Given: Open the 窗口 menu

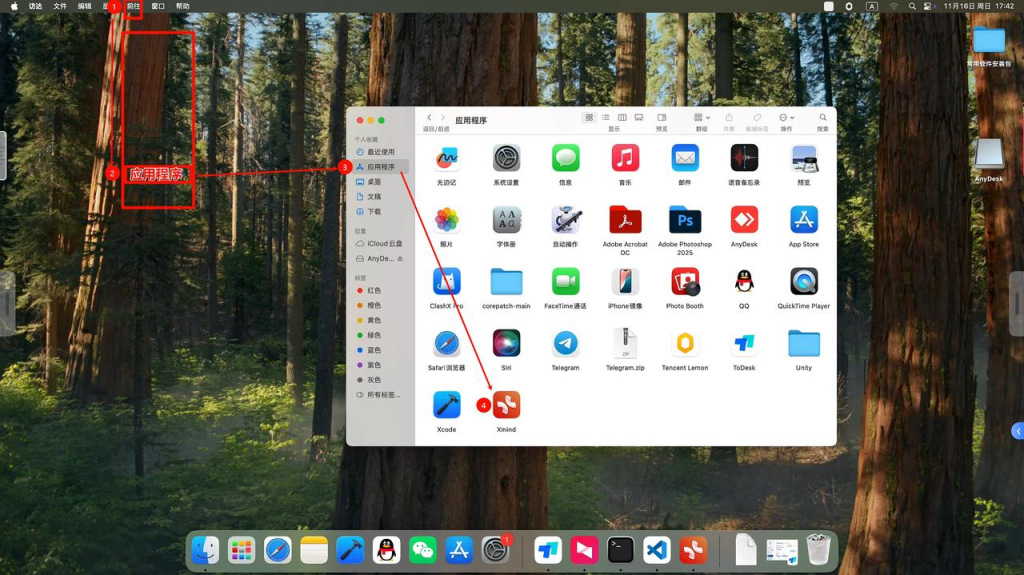Looking at the screenshot, I should click(158, 6).
